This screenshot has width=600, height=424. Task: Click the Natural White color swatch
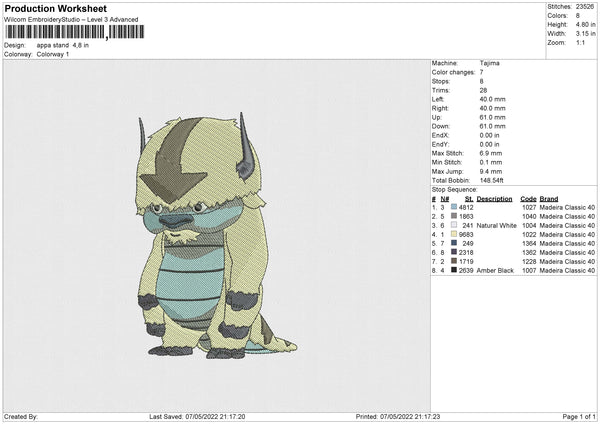click(454, 225)
